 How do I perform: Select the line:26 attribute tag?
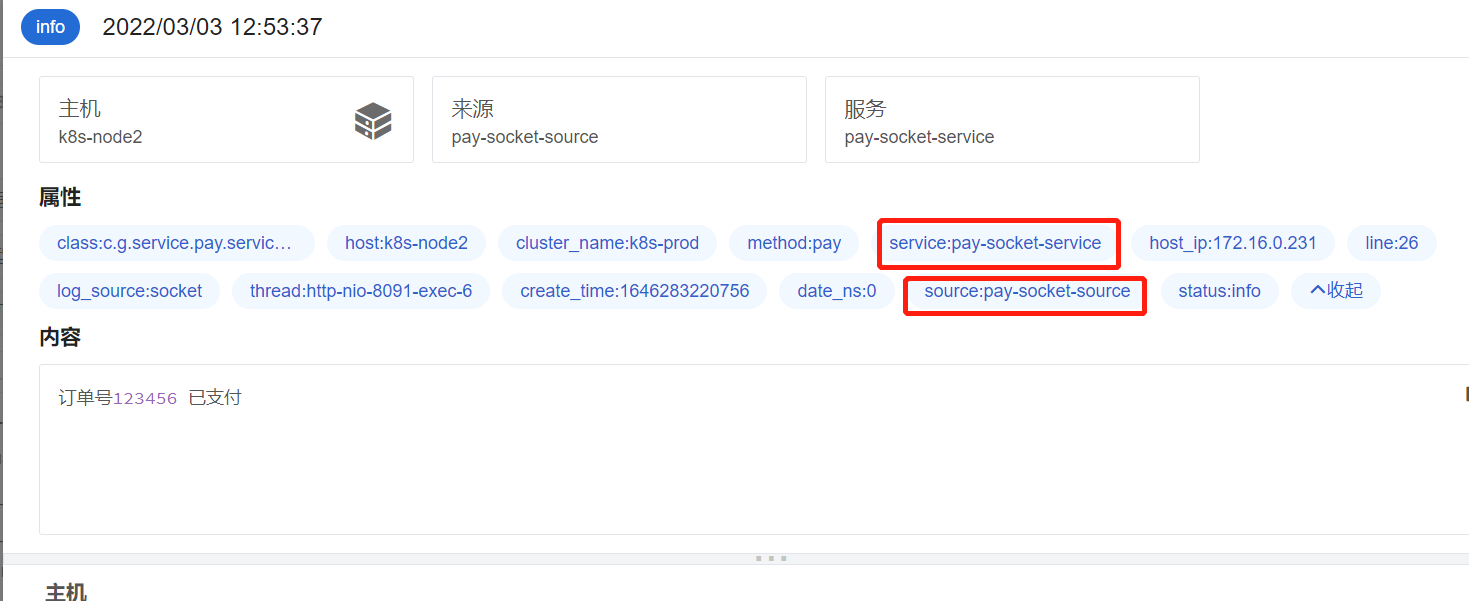(x=1392, y=243)
